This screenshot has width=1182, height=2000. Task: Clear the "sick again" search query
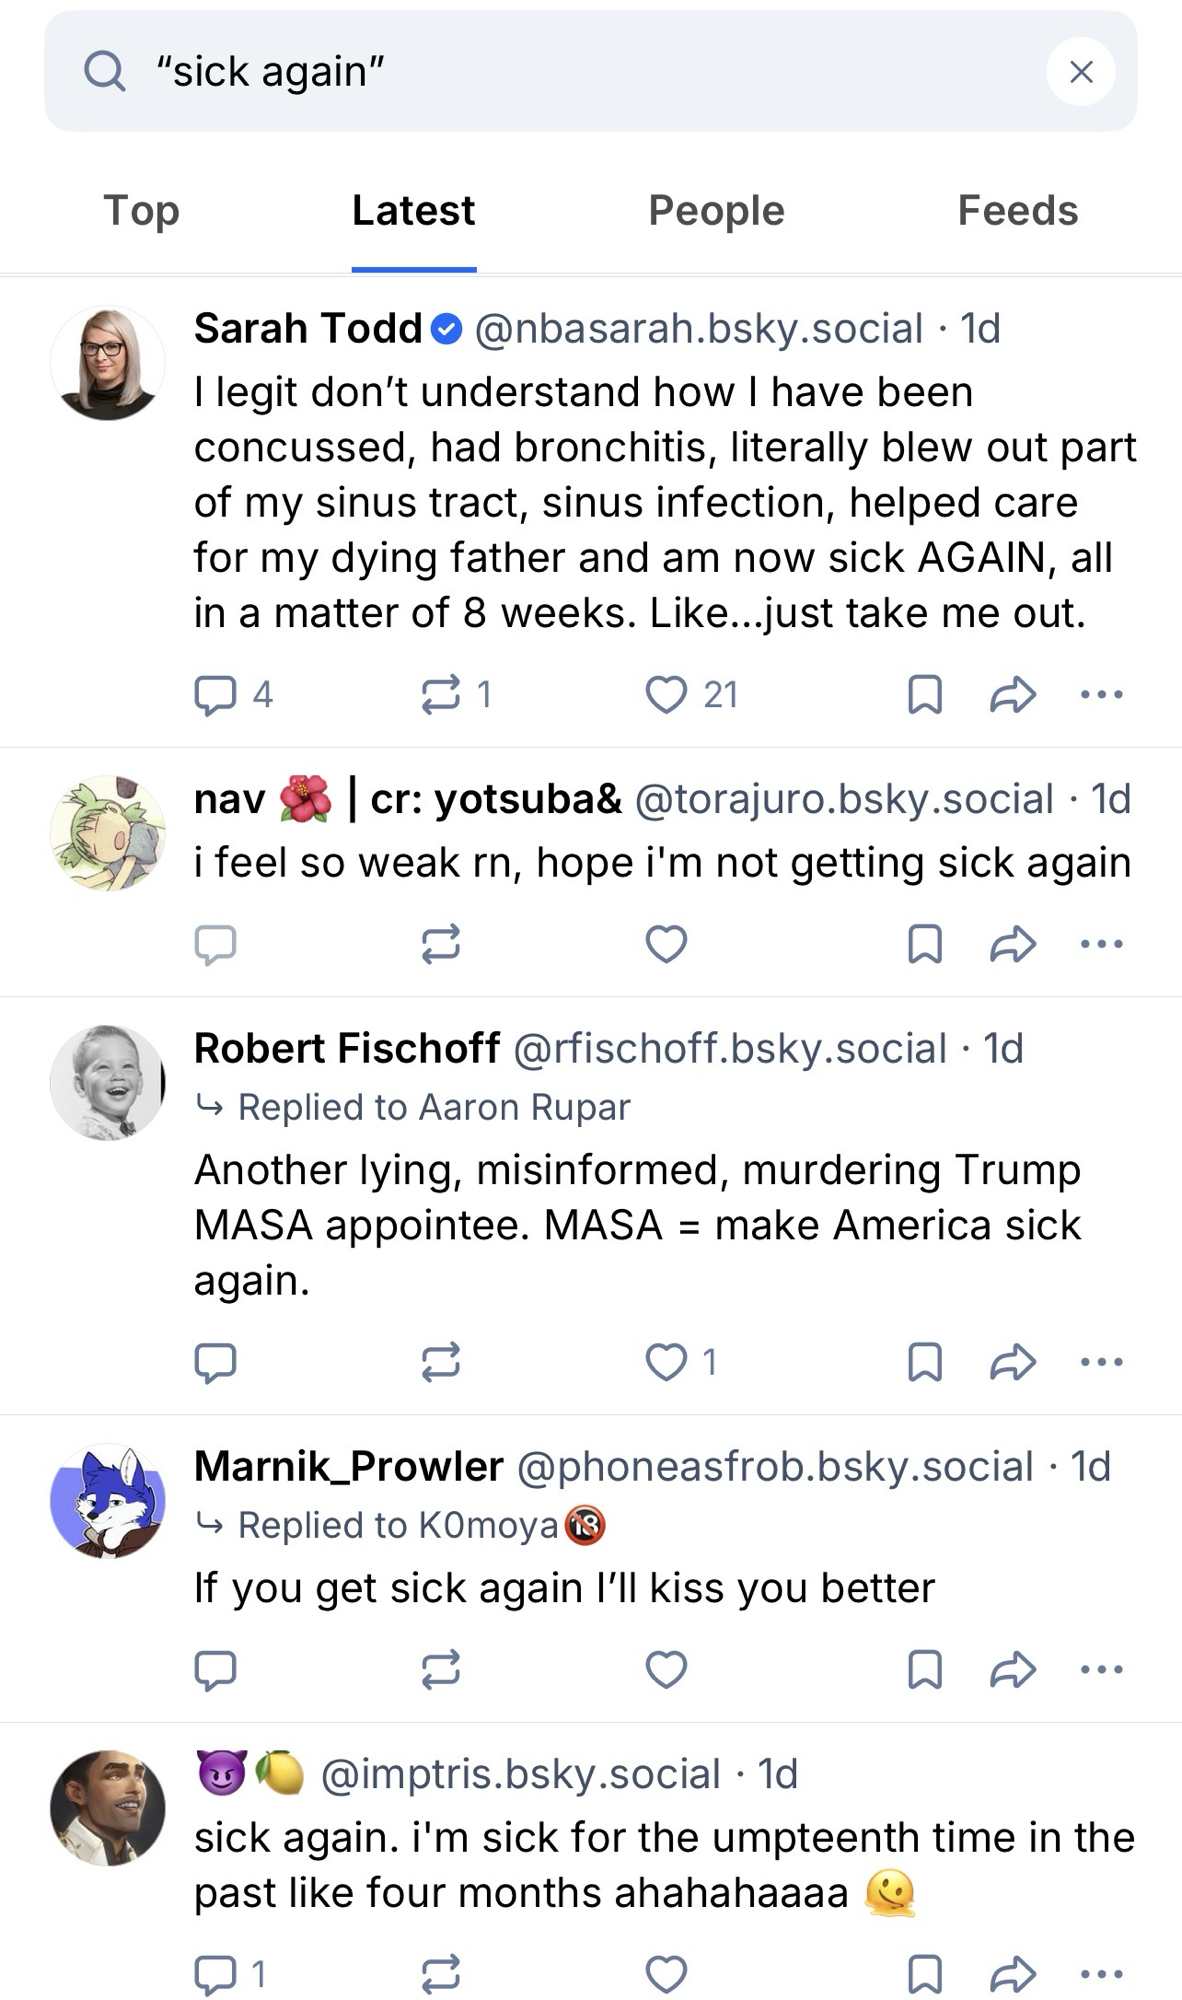1080,72
